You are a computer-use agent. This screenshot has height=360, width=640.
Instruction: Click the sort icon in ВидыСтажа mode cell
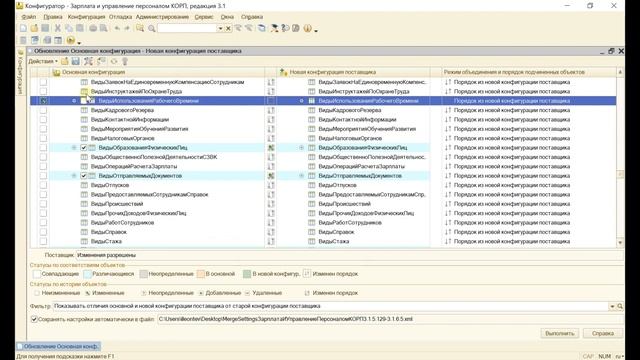[448, 241]
